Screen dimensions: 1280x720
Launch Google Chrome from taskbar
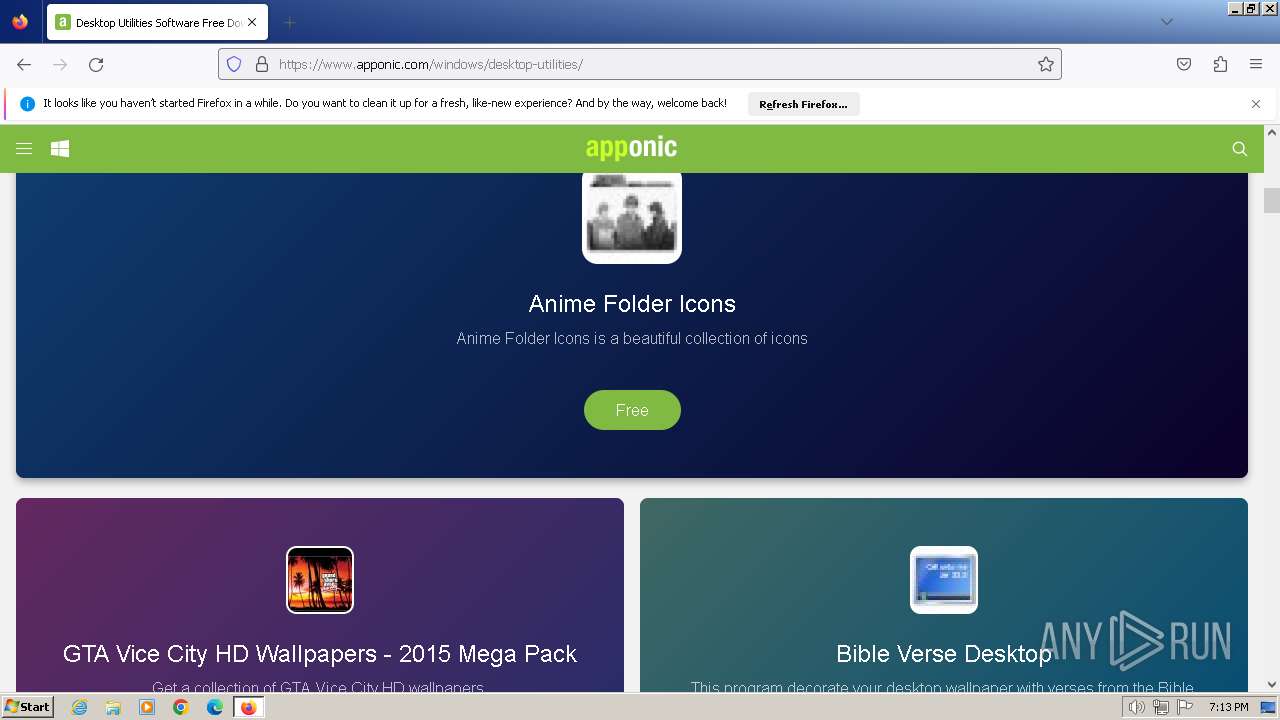click(x=181, y=707)
